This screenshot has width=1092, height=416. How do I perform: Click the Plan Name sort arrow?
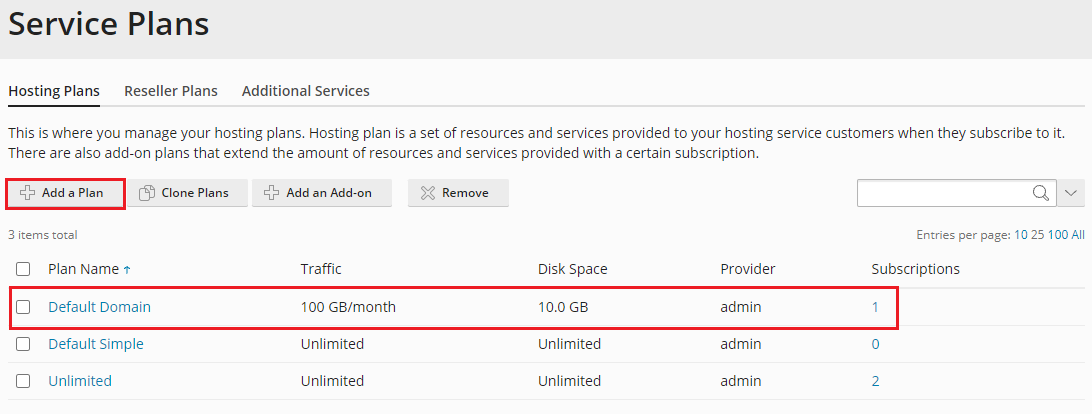tap(127, 270)
